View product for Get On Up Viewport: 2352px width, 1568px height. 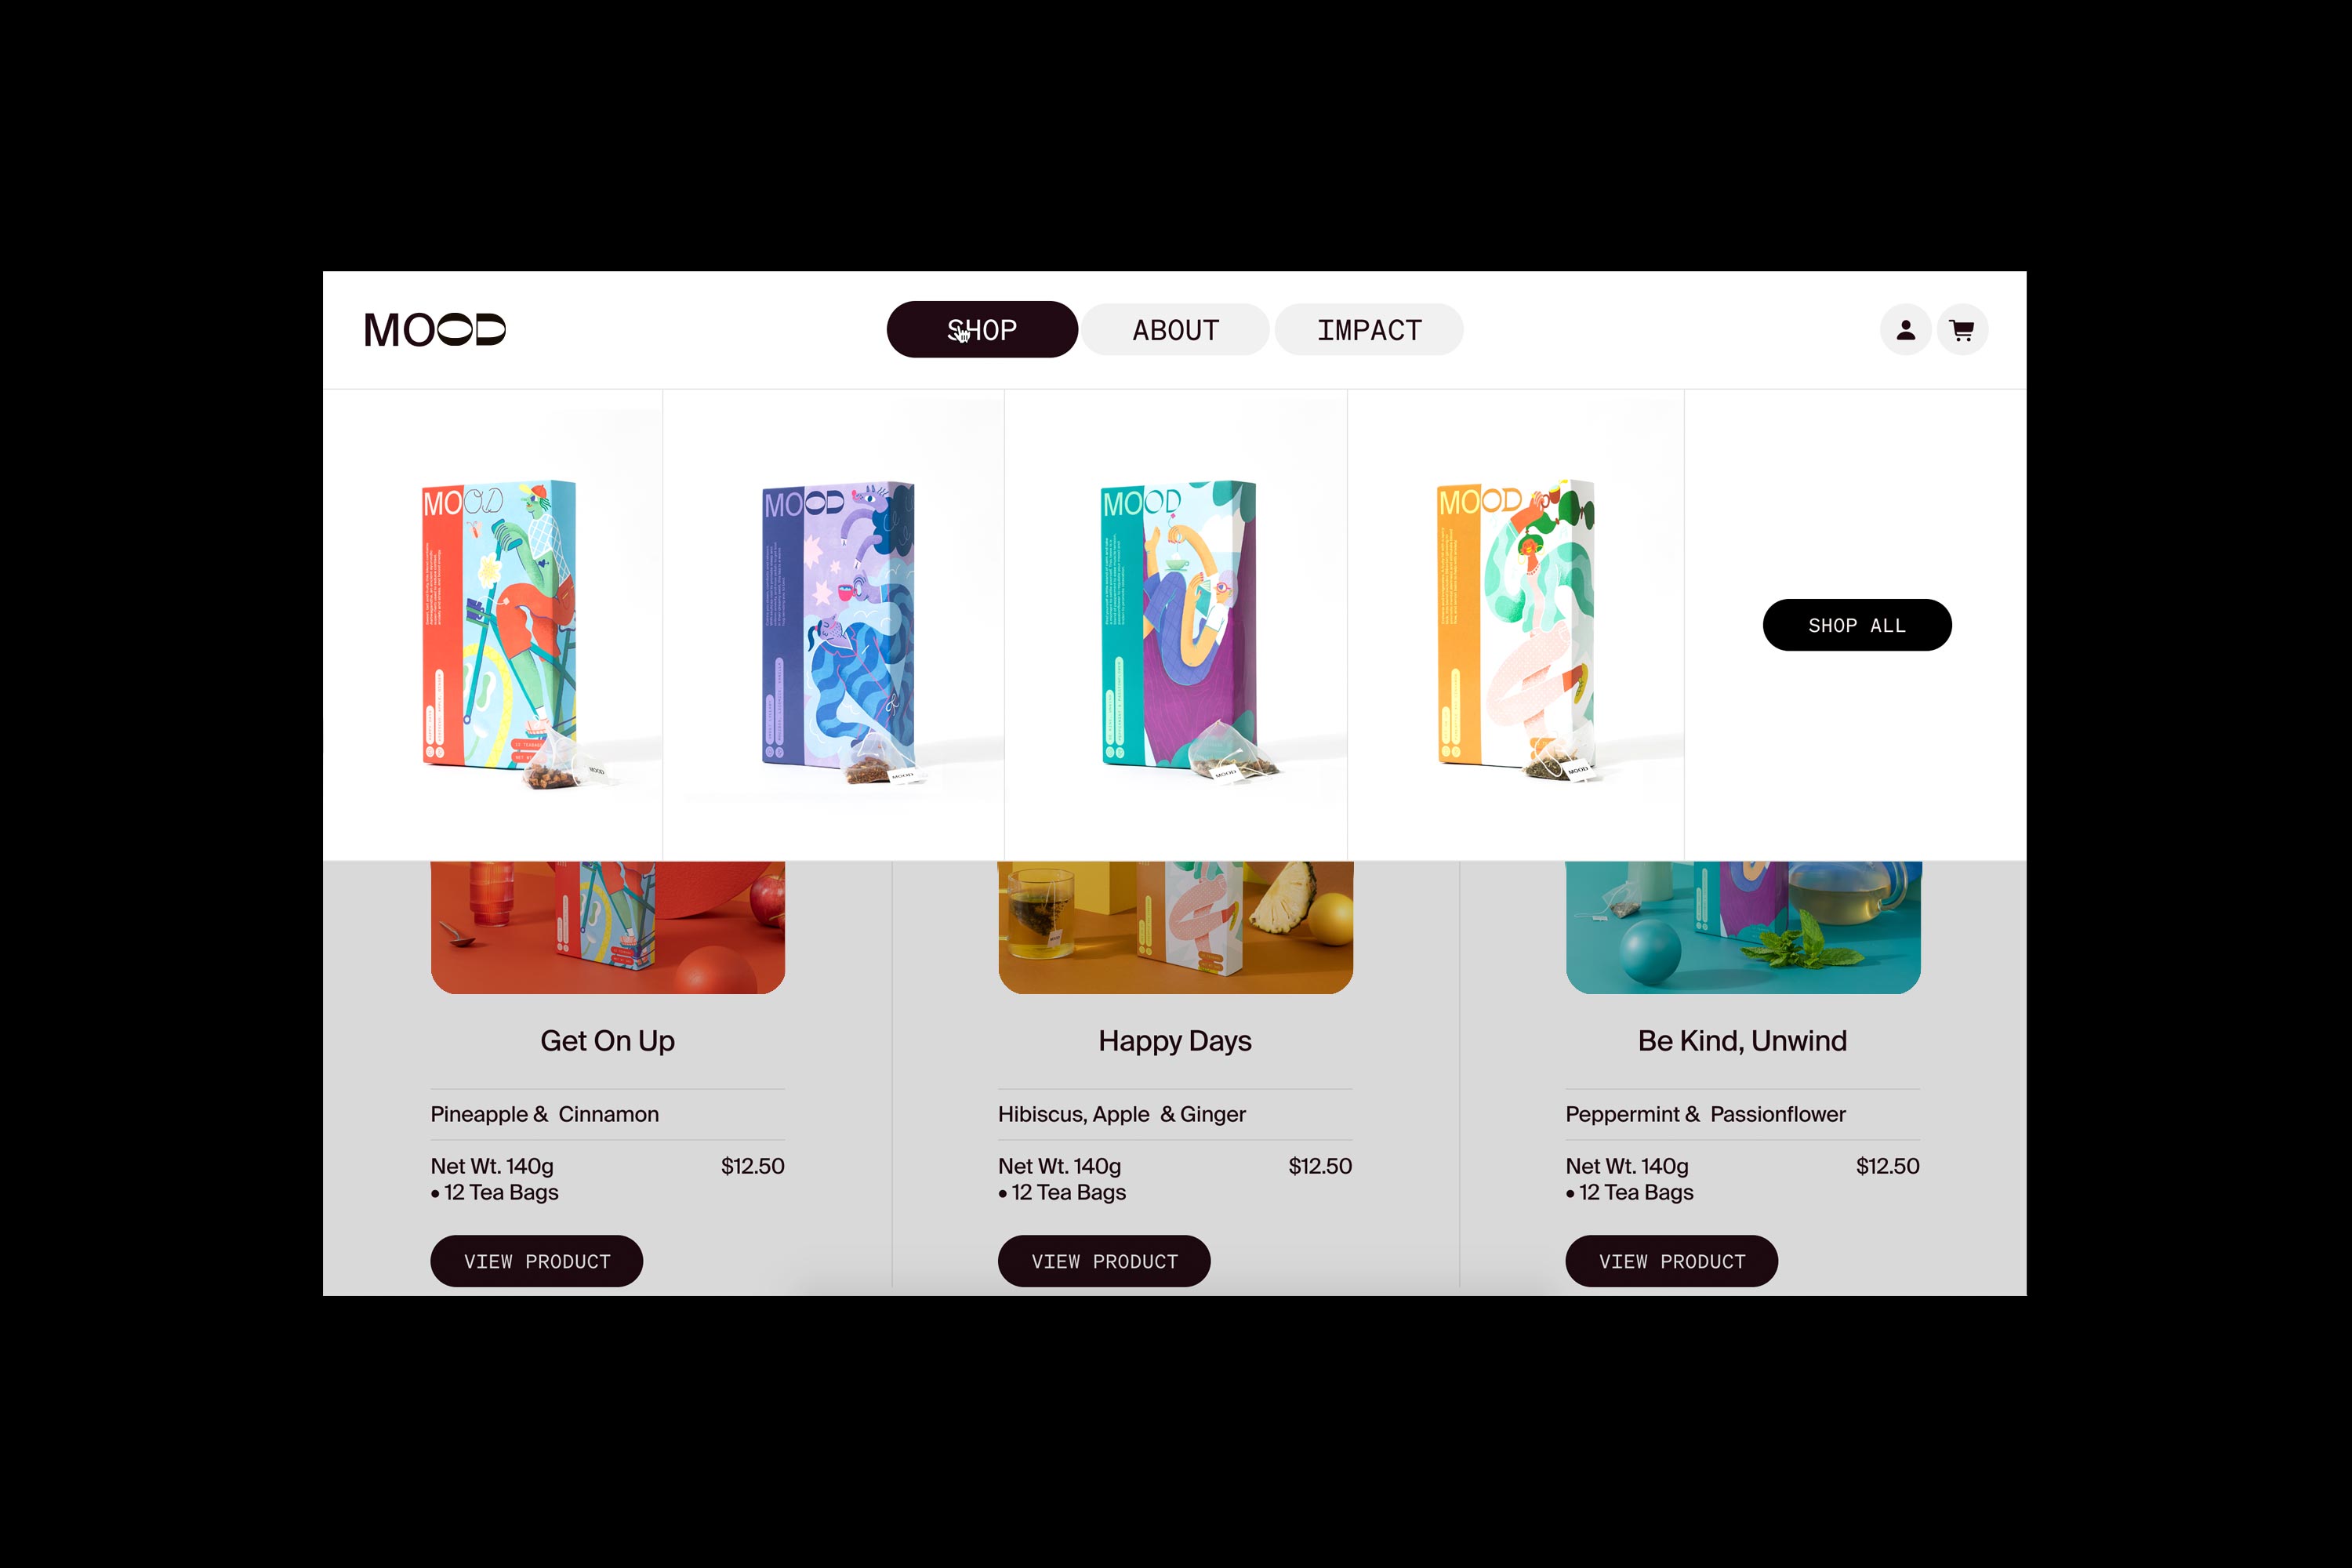pos(537,1261)
